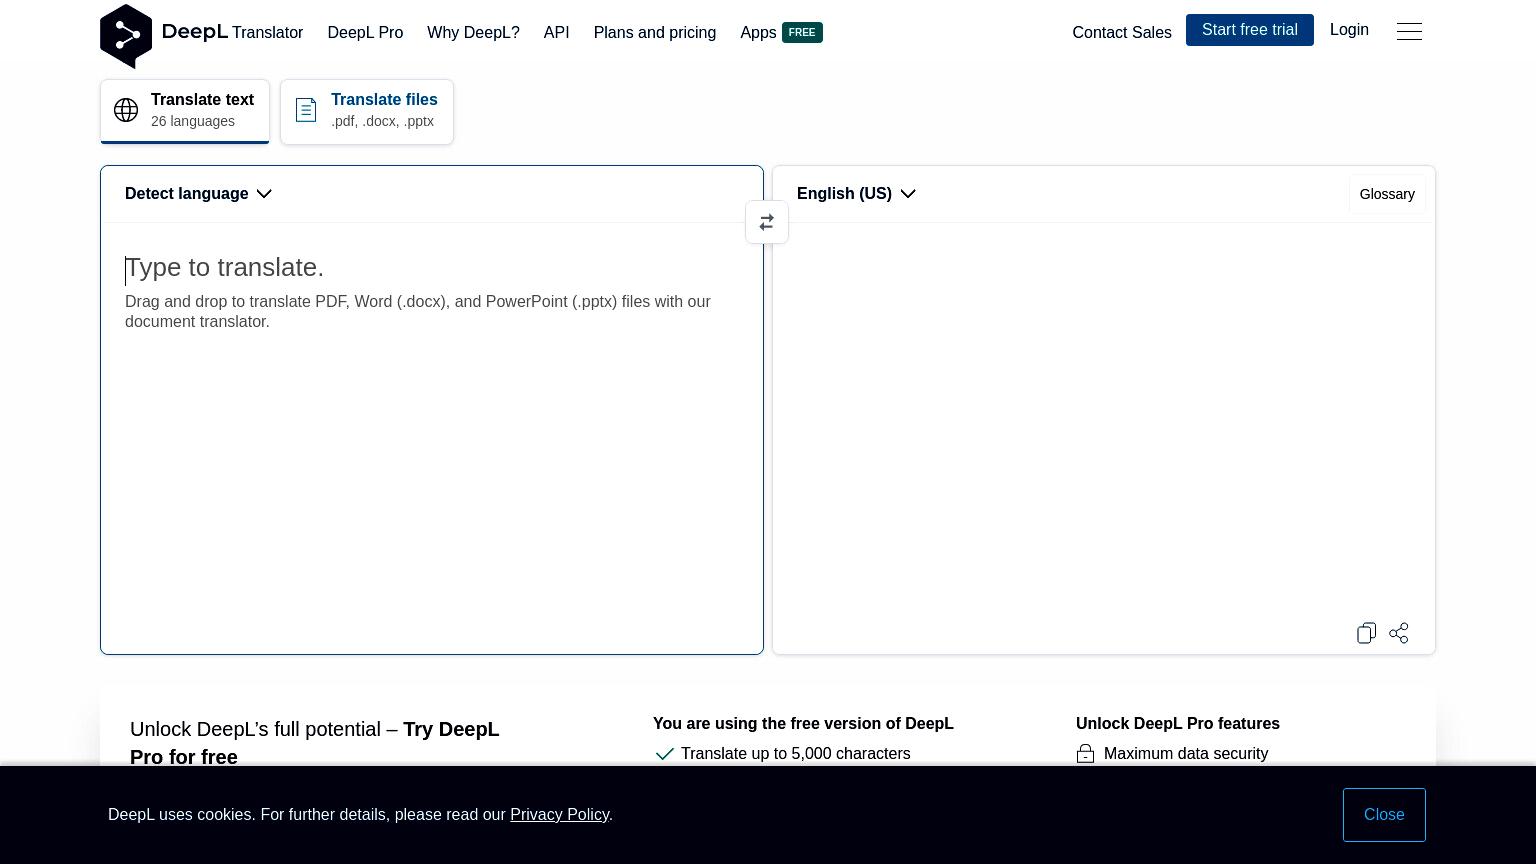Open the English (US) target language dropdown
This screenshot has height=864, width=1536.
click(856, 194)
